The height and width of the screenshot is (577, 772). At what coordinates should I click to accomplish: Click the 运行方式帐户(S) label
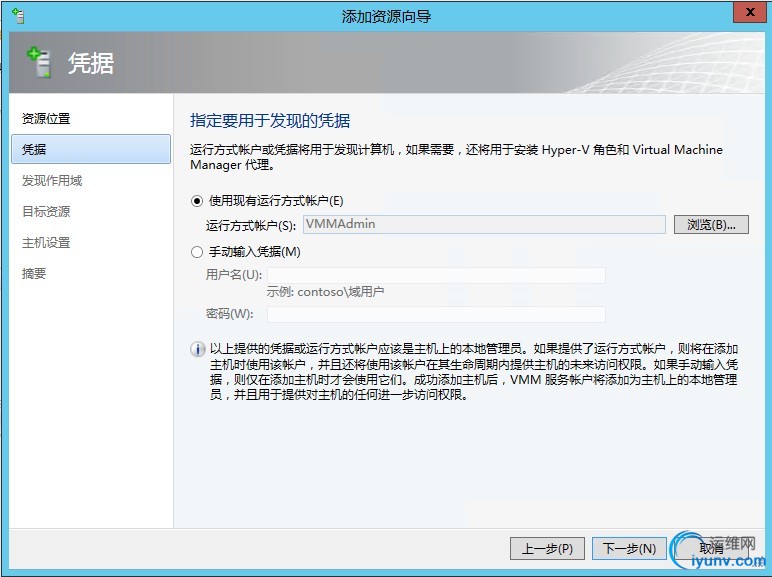click(251, 225)
